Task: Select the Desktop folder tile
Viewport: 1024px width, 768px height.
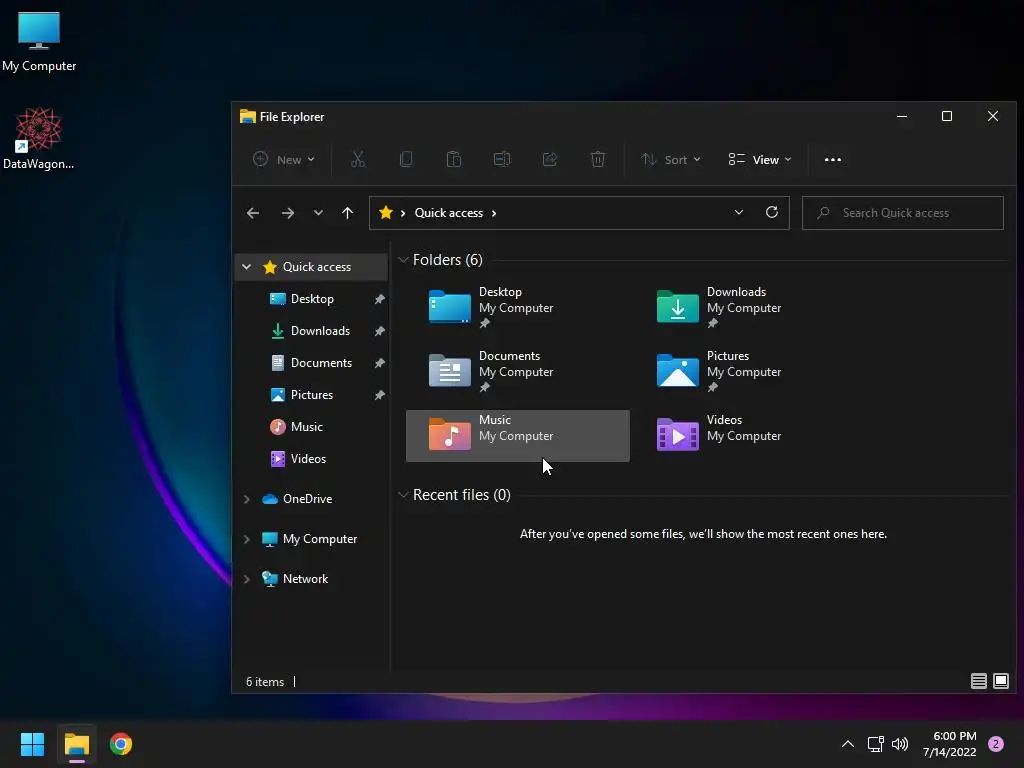Action: coord(517,307)
